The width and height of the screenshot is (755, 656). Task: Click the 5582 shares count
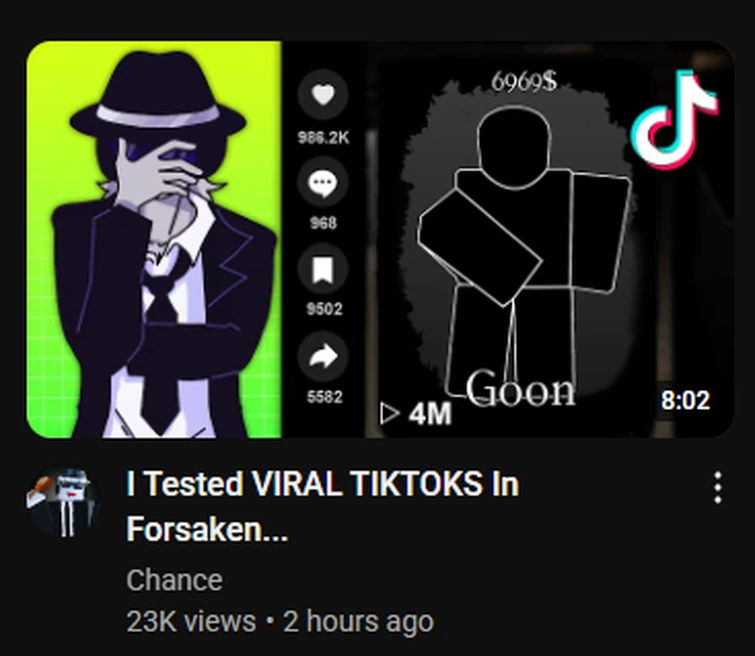(x=324, y=397)
